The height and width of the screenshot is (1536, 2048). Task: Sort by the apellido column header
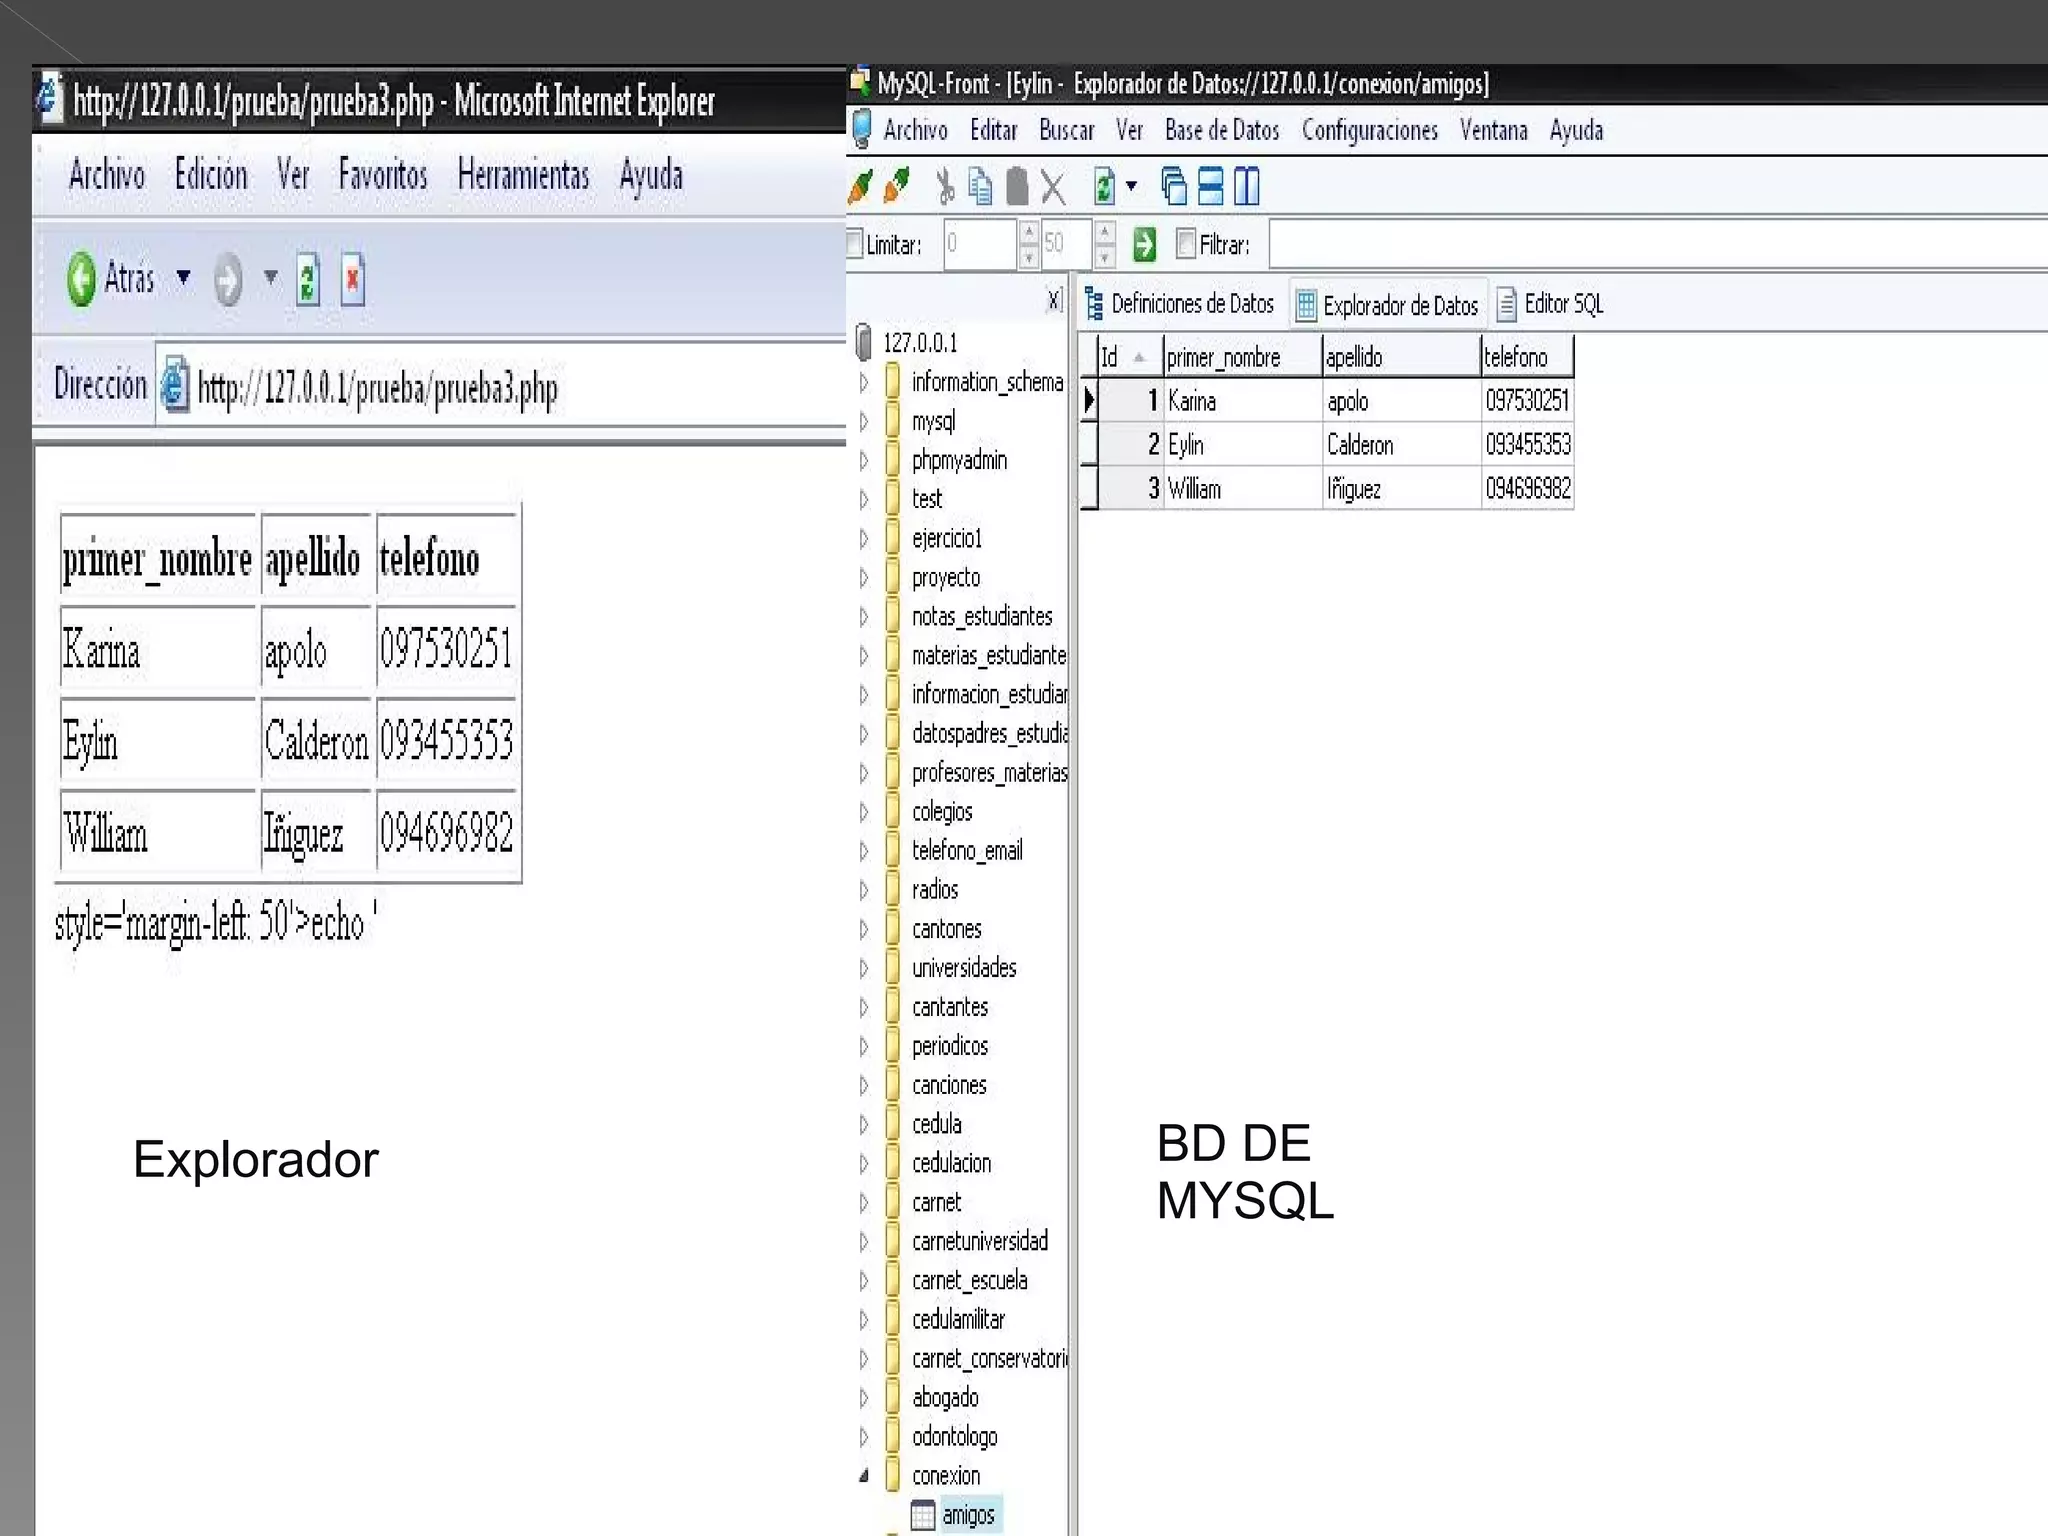coord(1400,357)
